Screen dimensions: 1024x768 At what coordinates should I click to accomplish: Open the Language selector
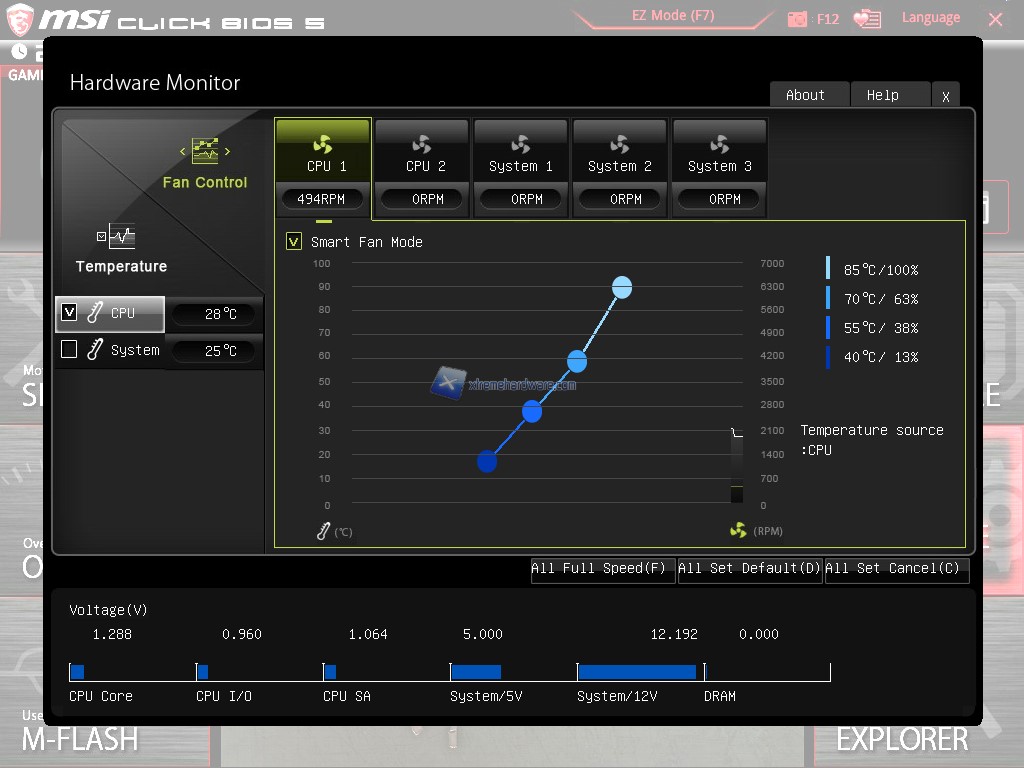pos(930,18)
